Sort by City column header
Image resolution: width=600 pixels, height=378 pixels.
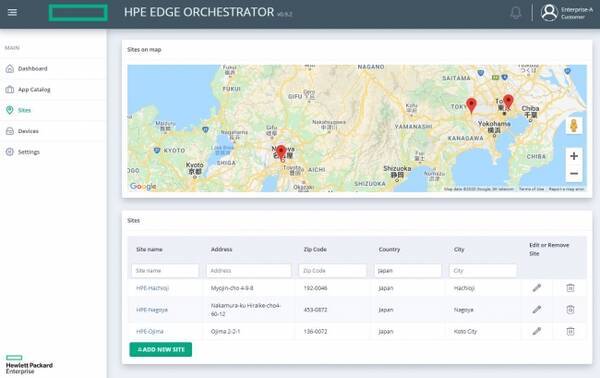click(459, 249)
